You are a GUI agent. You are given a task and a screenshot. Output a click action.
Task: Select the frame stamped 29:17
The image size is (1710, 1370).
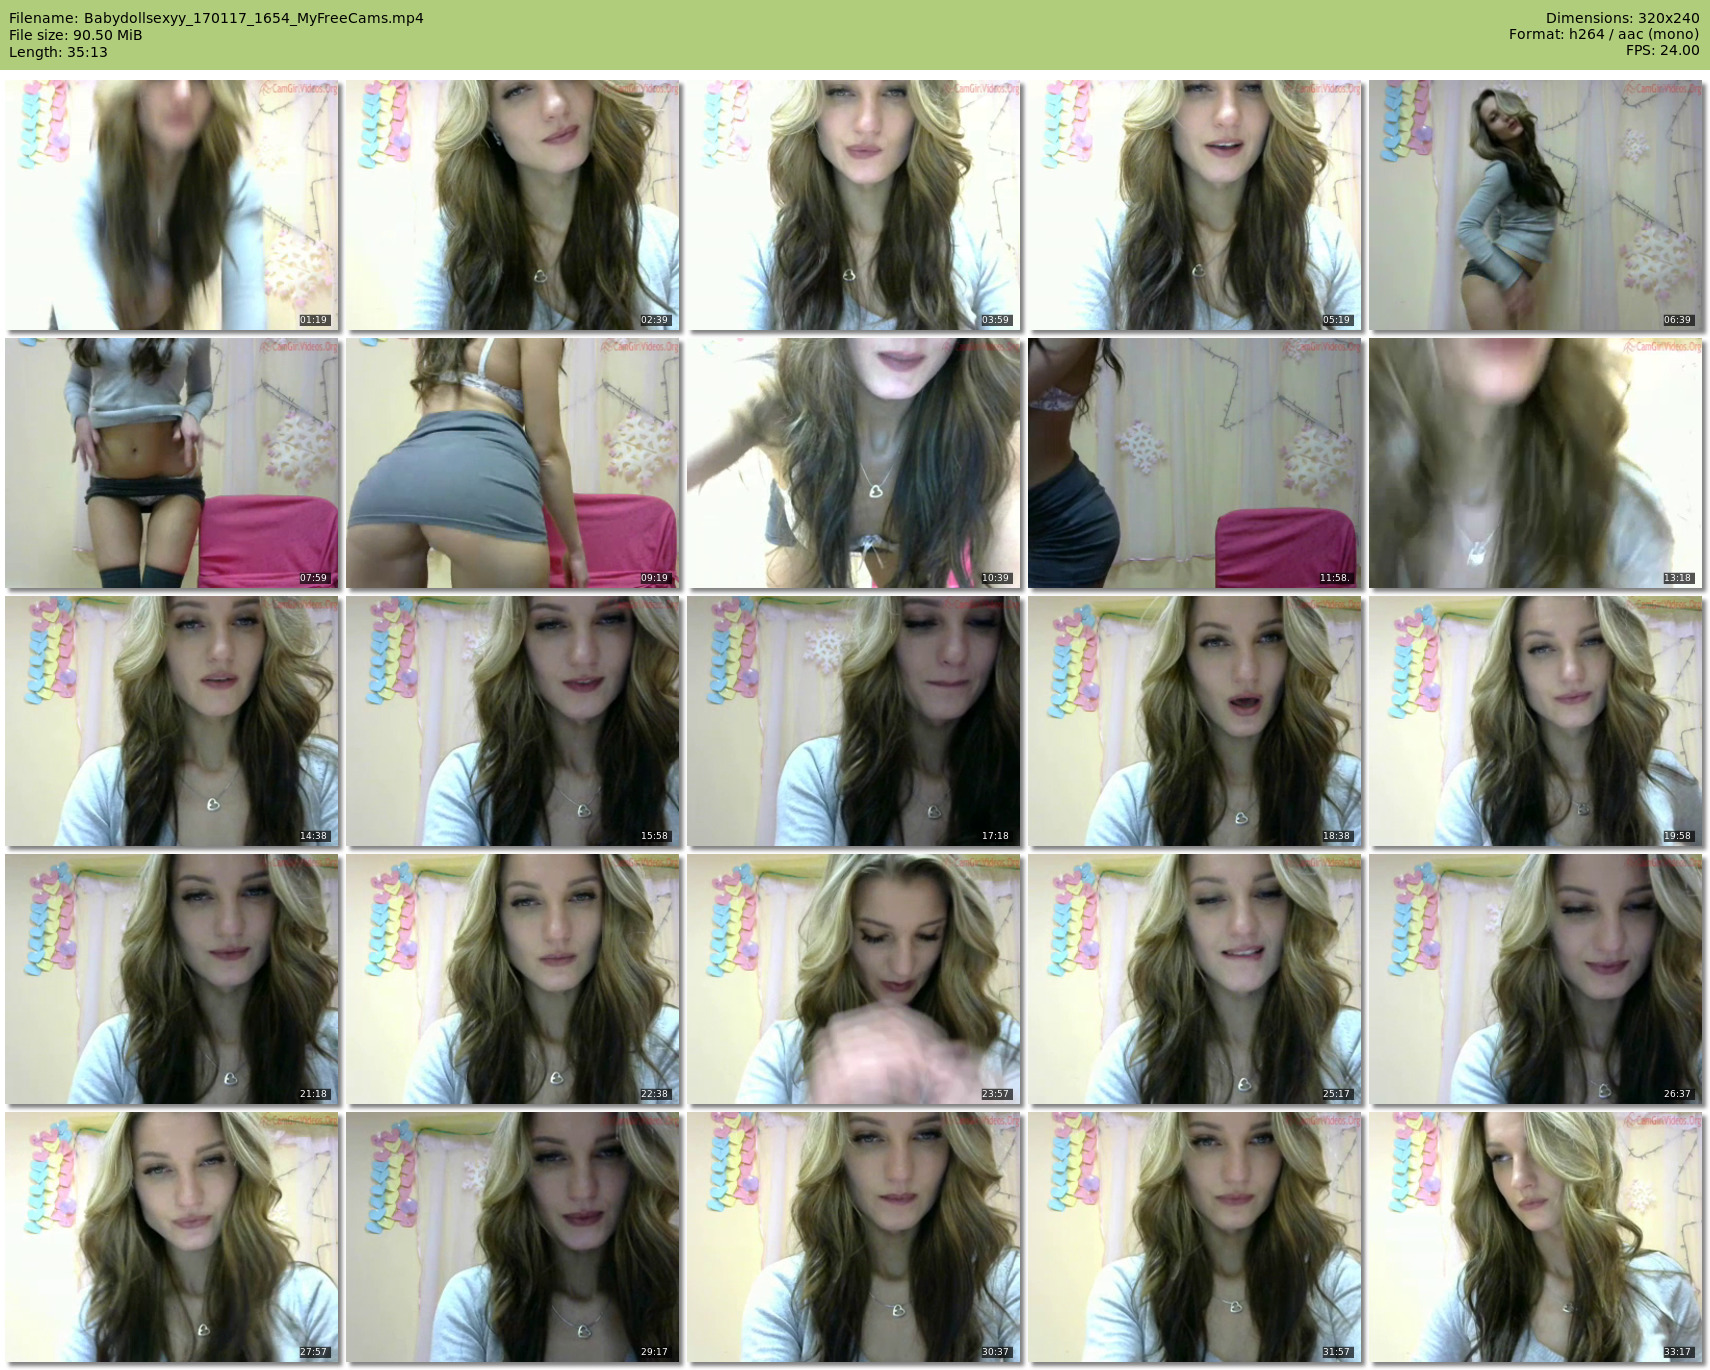(x=513, y=1237)
